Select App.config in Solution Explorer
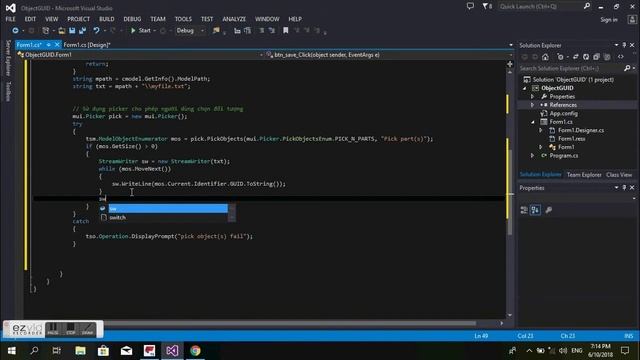This screenshot has height=360, width=640. click(563, 113)
